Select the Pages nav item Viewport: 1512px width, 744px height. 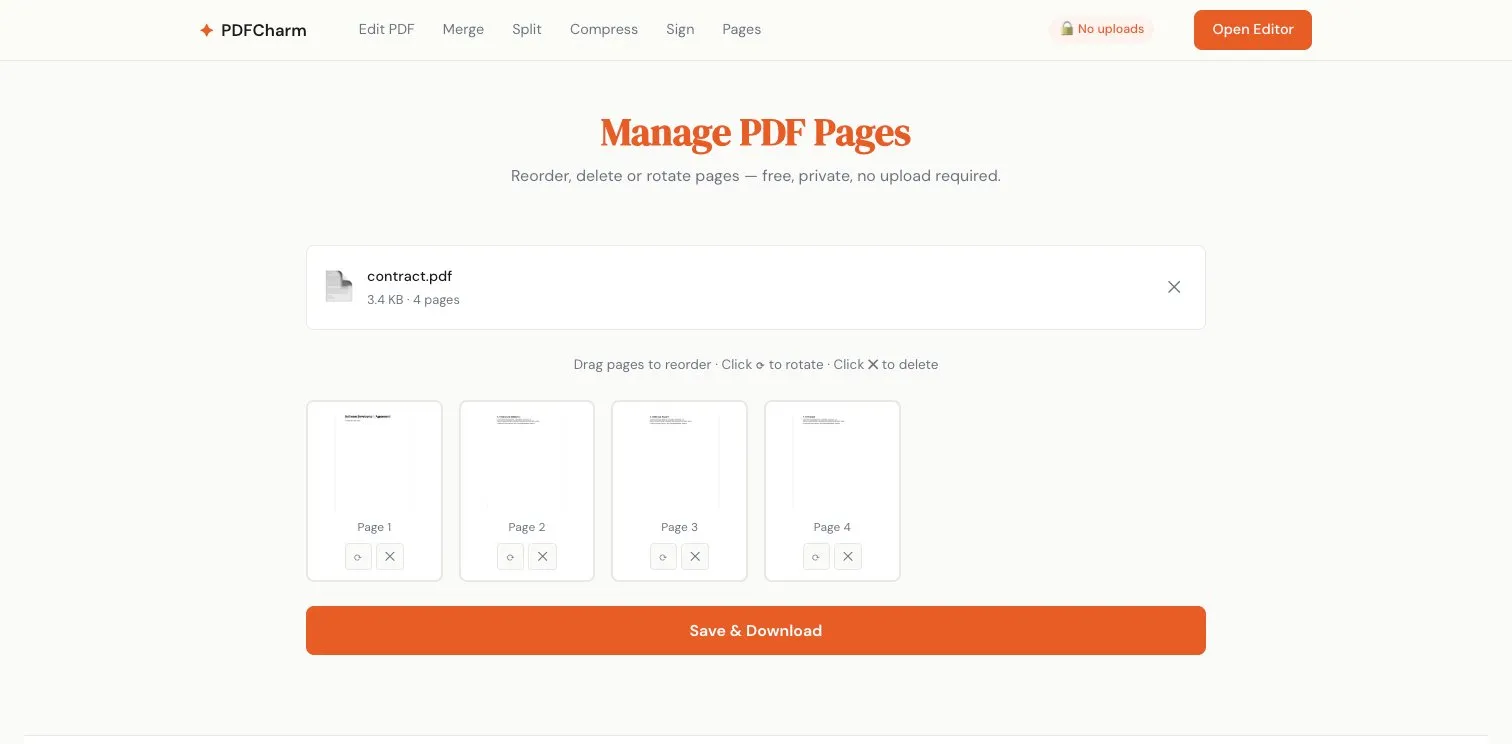[x=741, y=29]
